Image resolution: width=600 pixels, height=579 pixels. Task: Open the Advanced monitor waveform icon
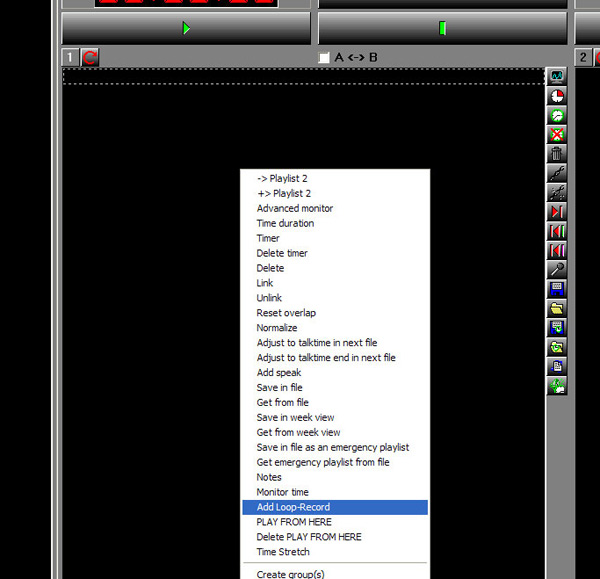557,77
